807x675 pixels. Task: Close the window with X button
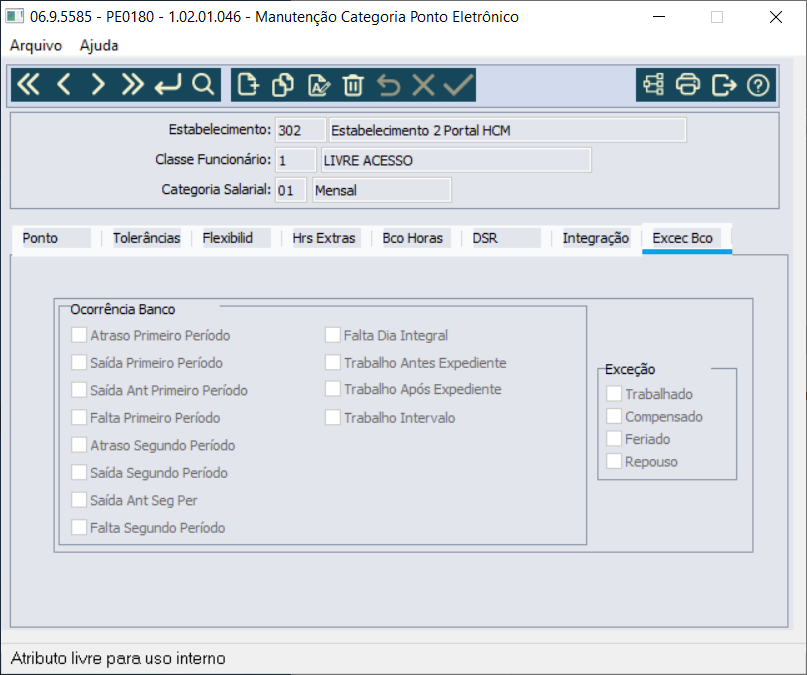tap(776, 17)
